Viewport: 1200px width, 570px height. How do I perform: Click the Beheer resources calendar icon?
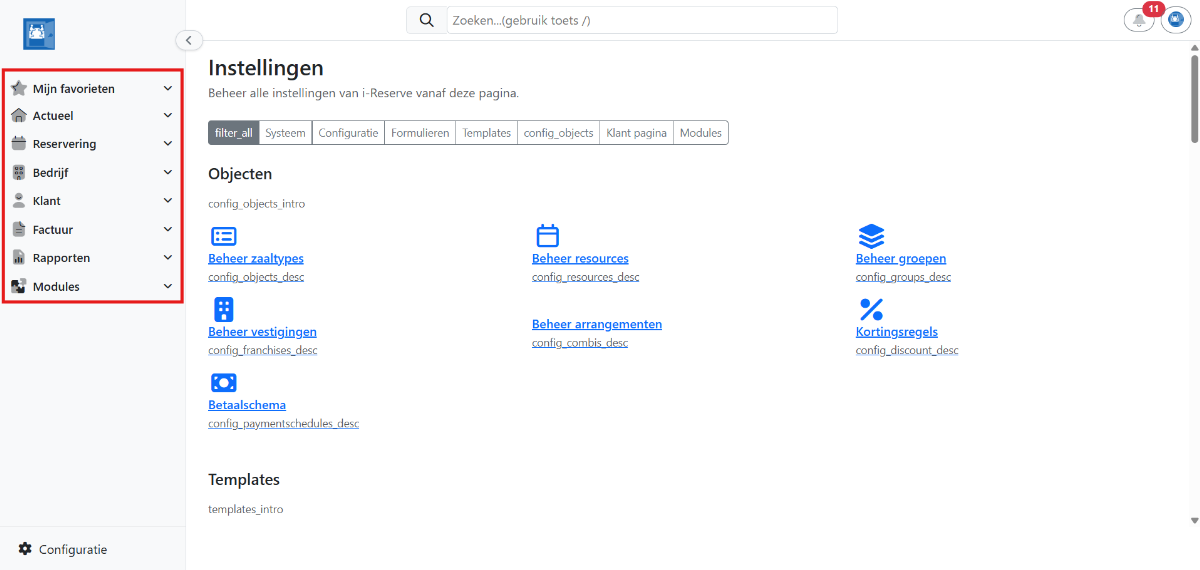pos(547,236)
